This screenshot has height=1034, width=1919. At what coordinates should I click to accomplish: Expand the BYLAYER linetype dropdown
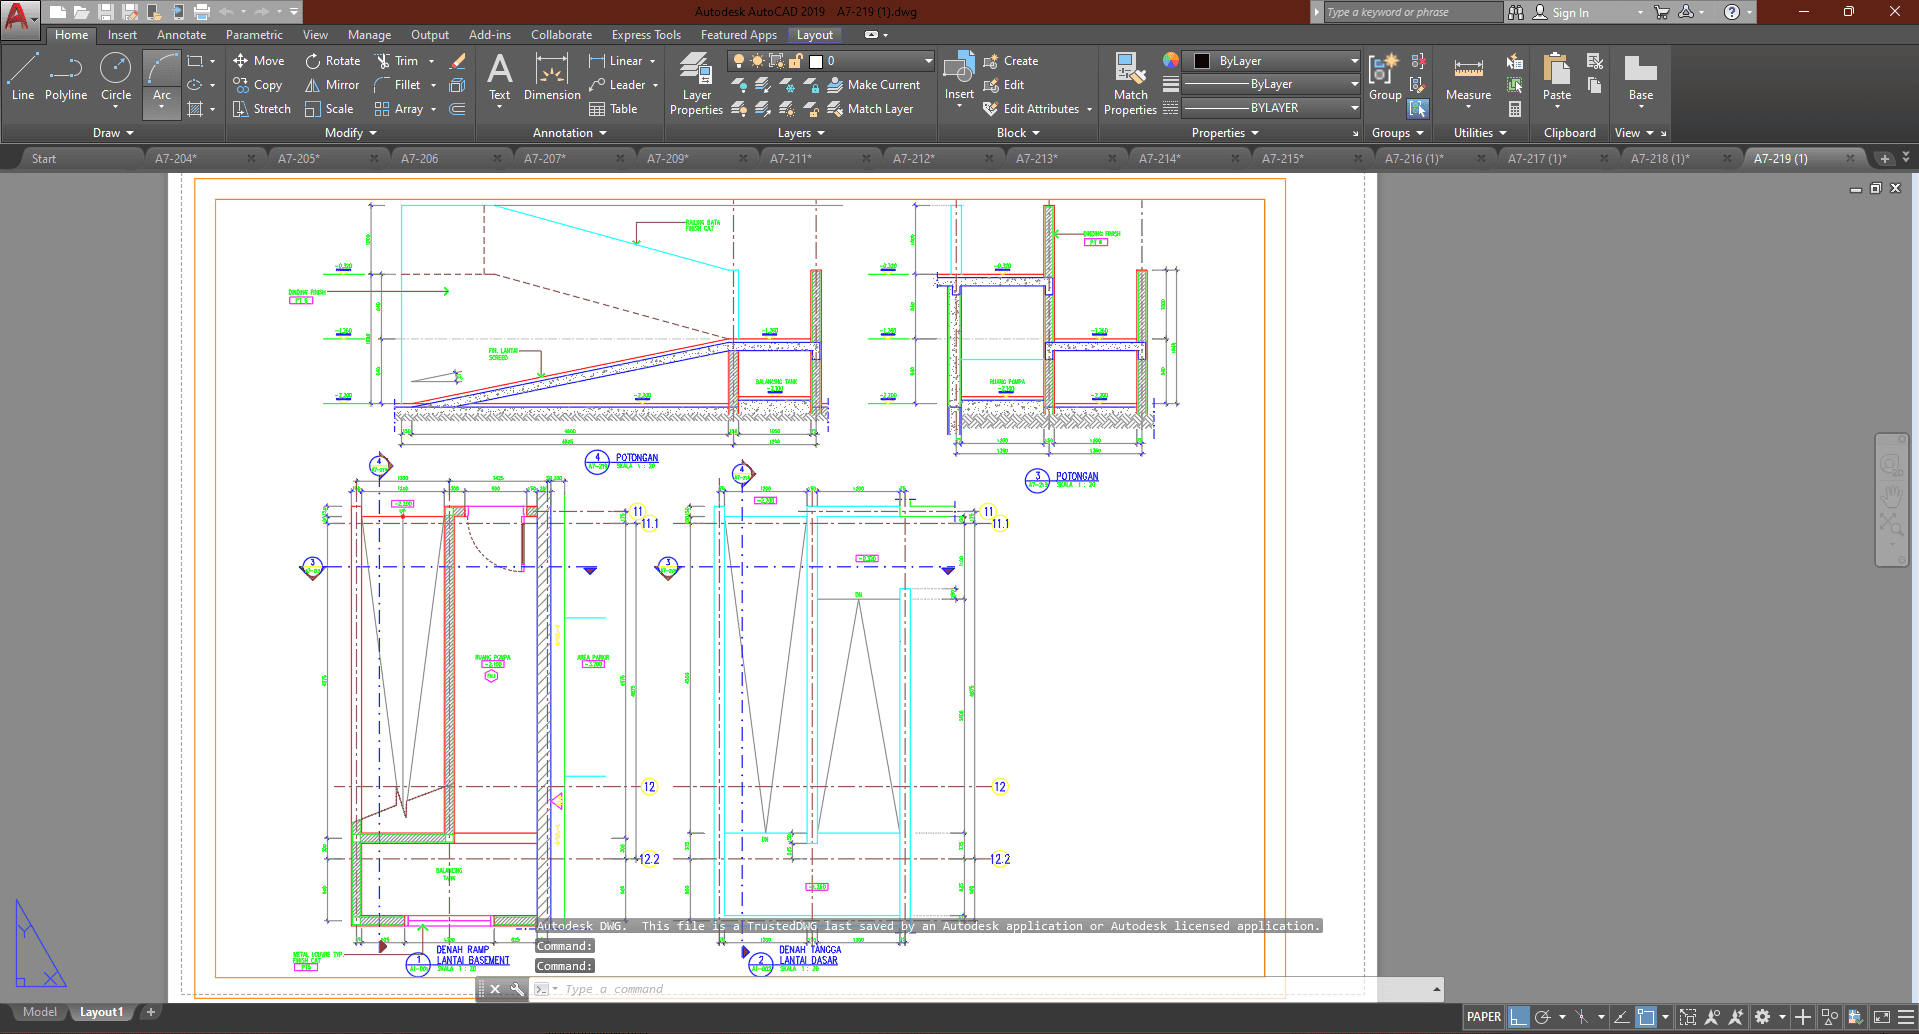tap(1355, 108)
